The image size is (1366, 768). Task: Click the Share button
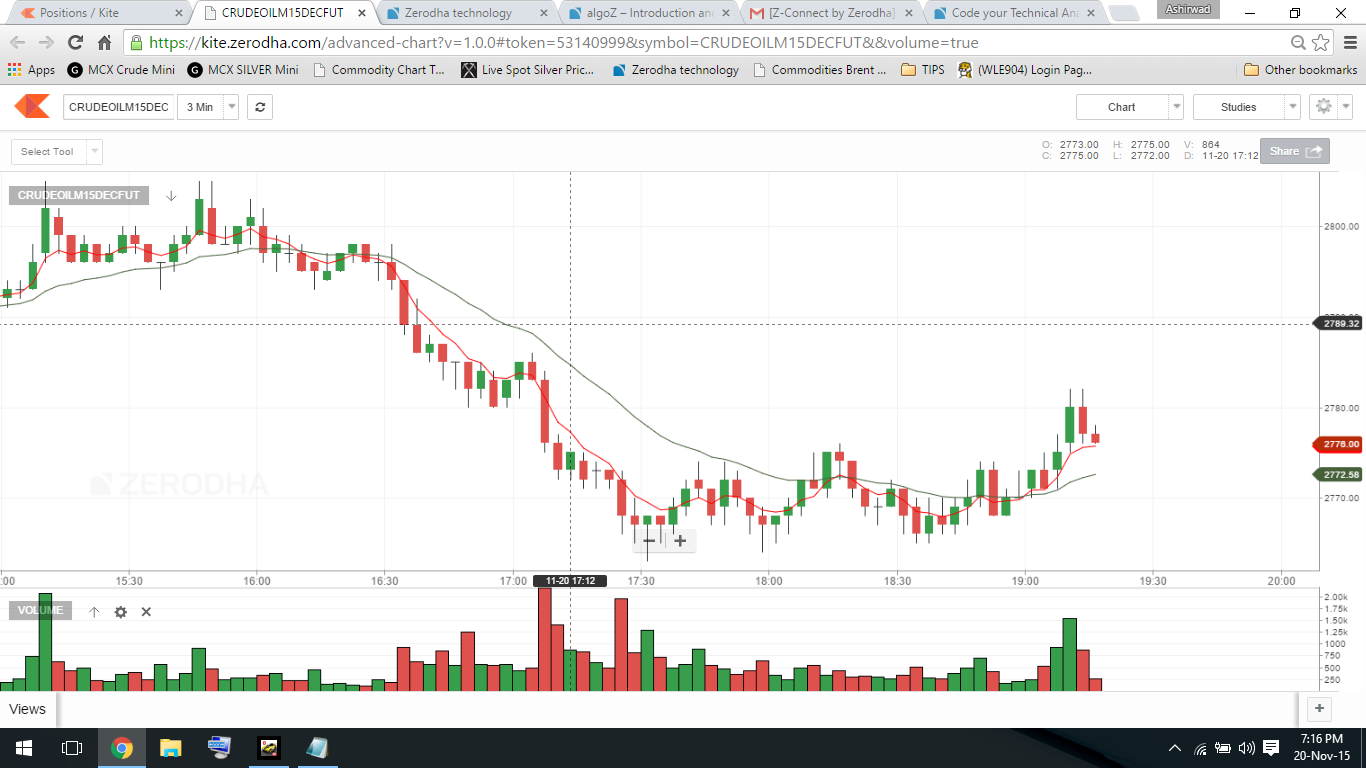1295,151
